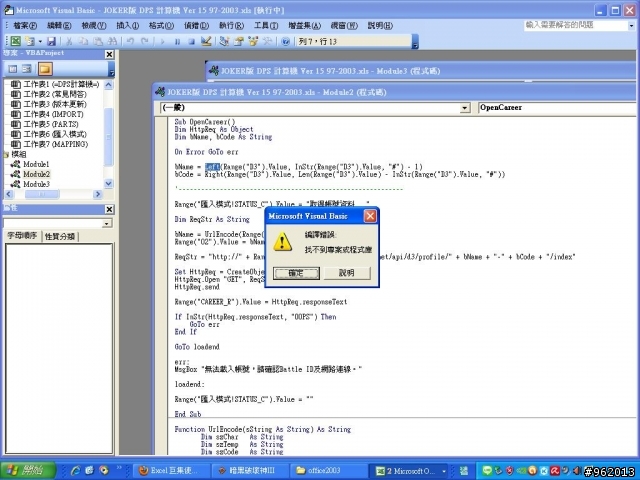The height and width of the screenshot is (480, 640).
Task: Click the Find binoculars icon
Action: pyautogui.click(x=111, y=41)
